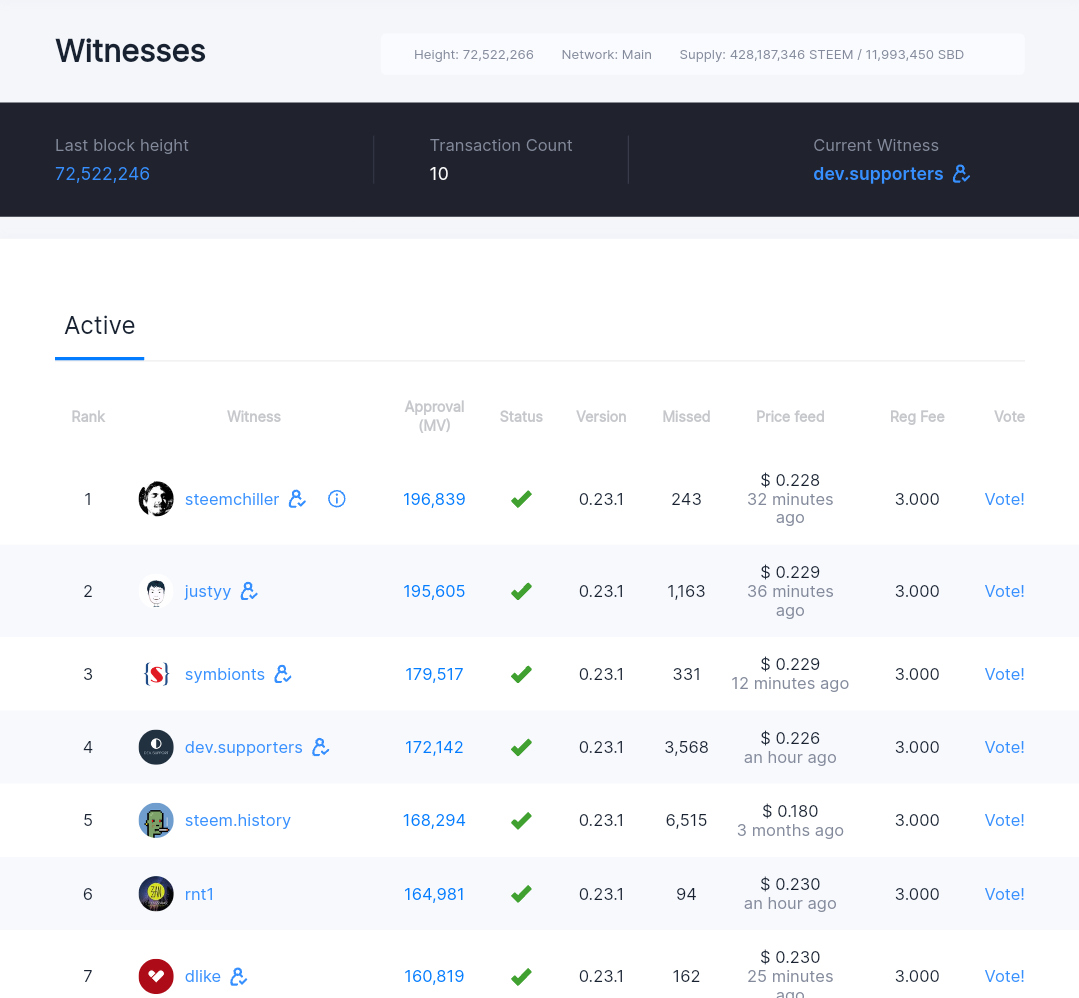Click the Vote column header
The height and width of the screenshot is (998, 1079).
pos(1009,416)
